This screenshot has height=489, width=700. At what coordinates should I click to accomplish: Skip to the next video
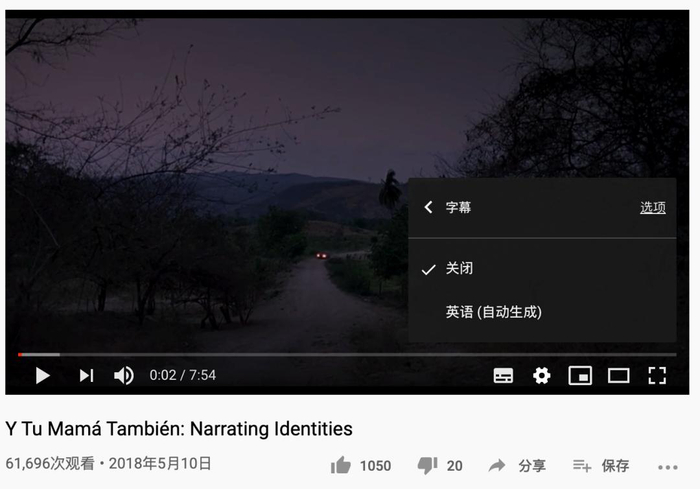pyautogui.click(x=86, y=376)
